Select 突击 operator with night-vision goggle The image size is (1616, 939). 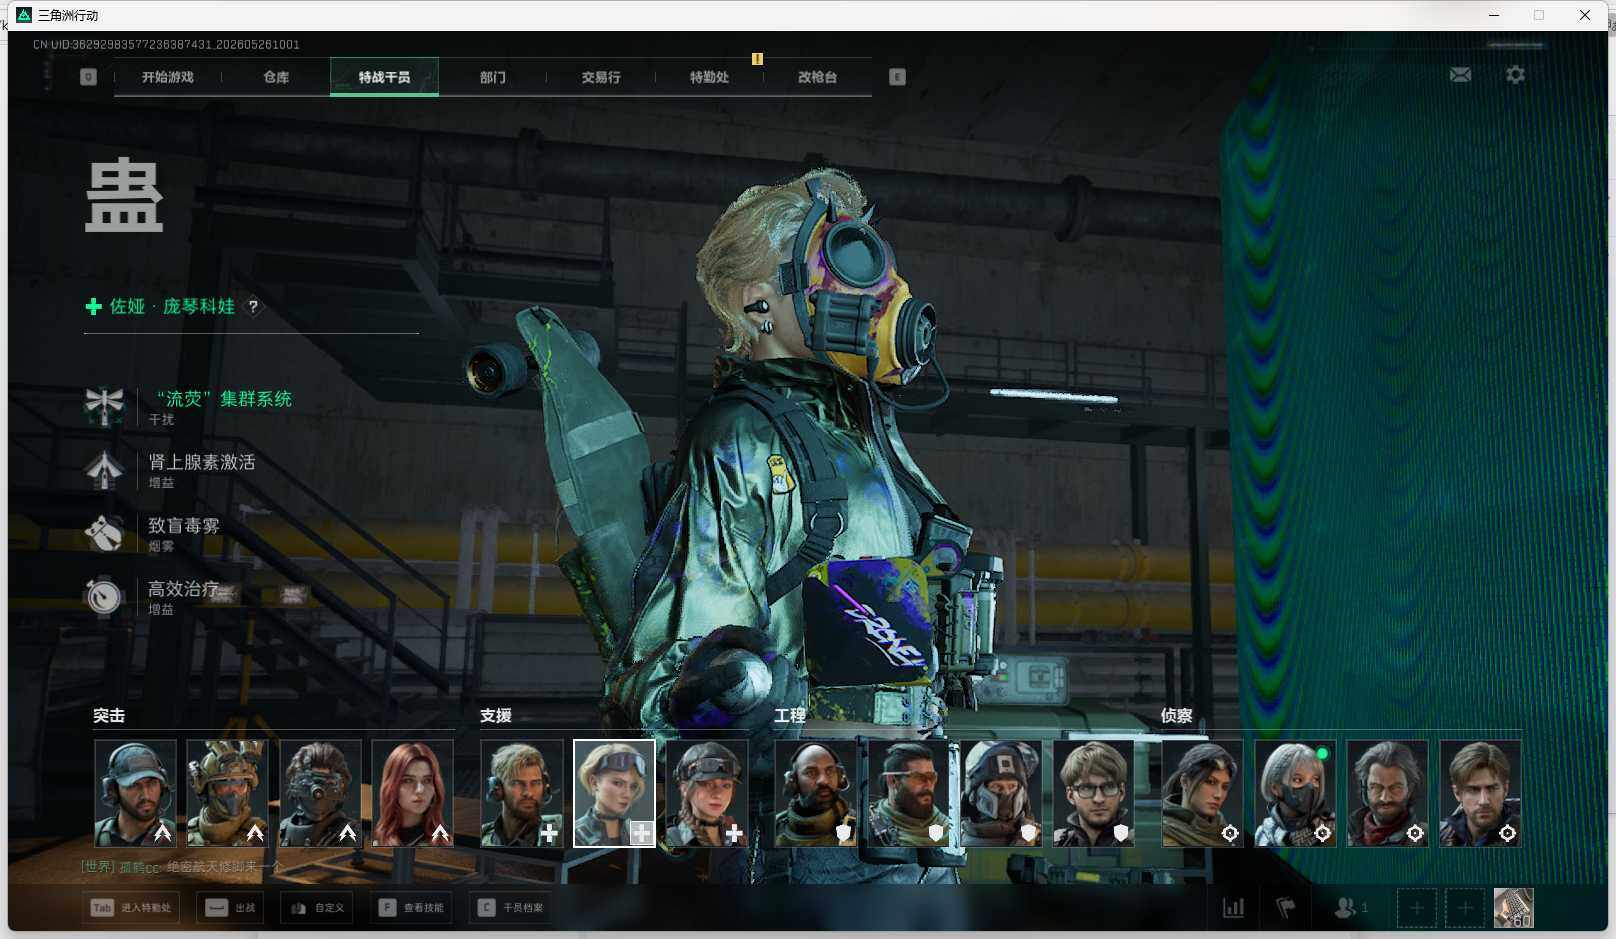(x=320, y=793)
